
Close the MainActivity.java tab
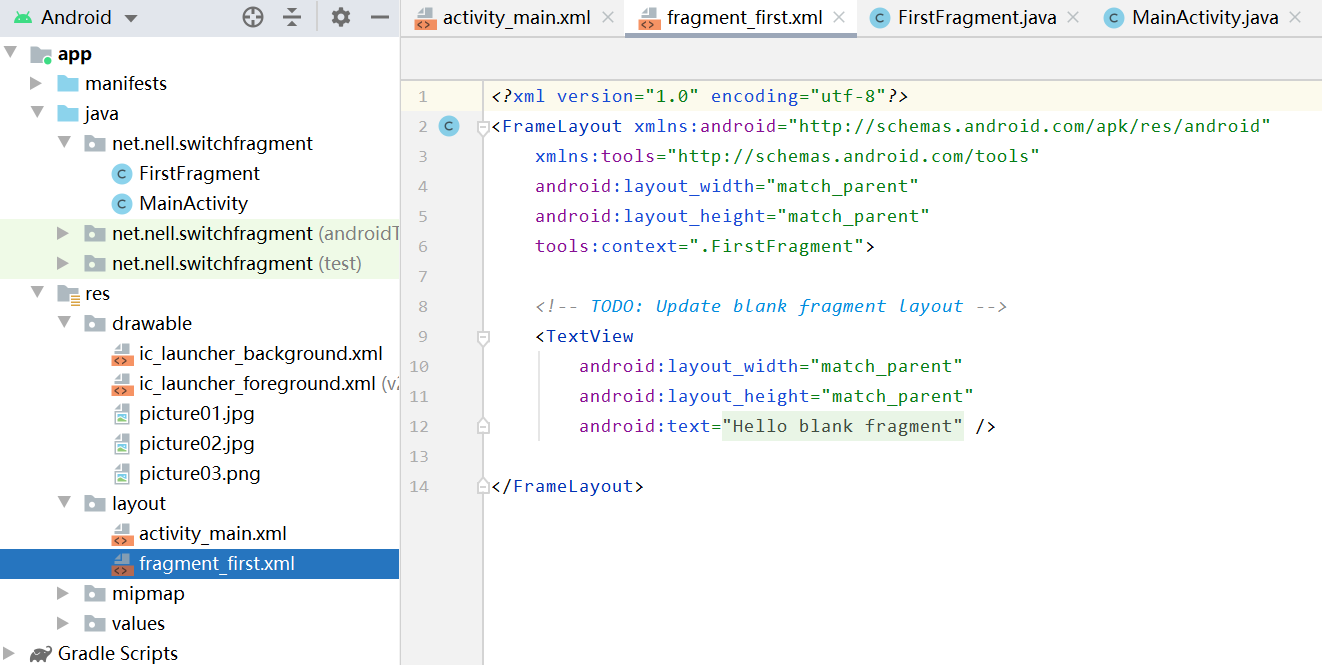point(1296,18)
